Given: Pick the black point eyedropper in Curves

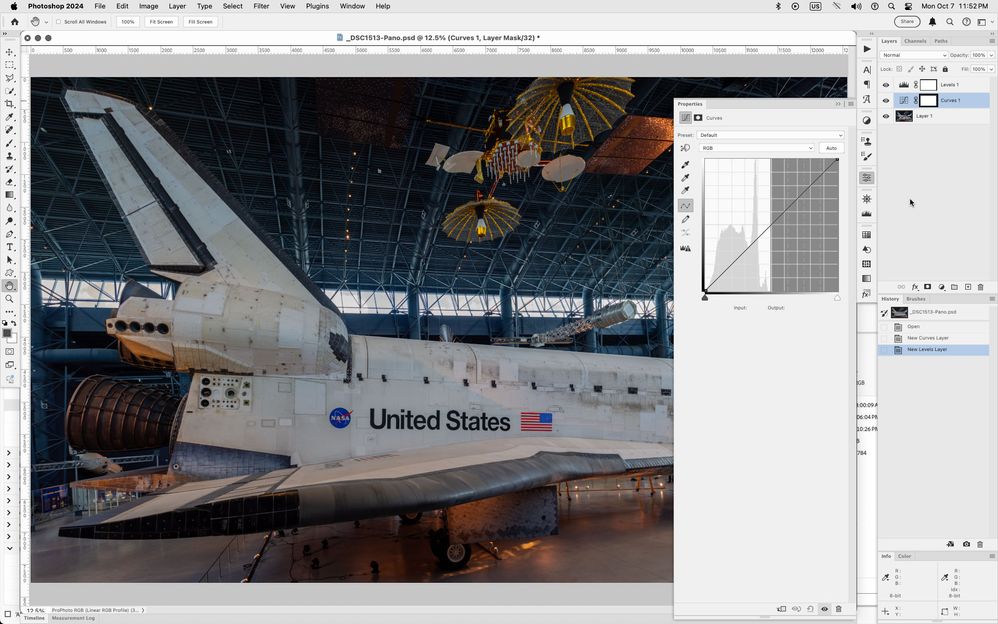Looking at the screenshot, I should point(685,164).
